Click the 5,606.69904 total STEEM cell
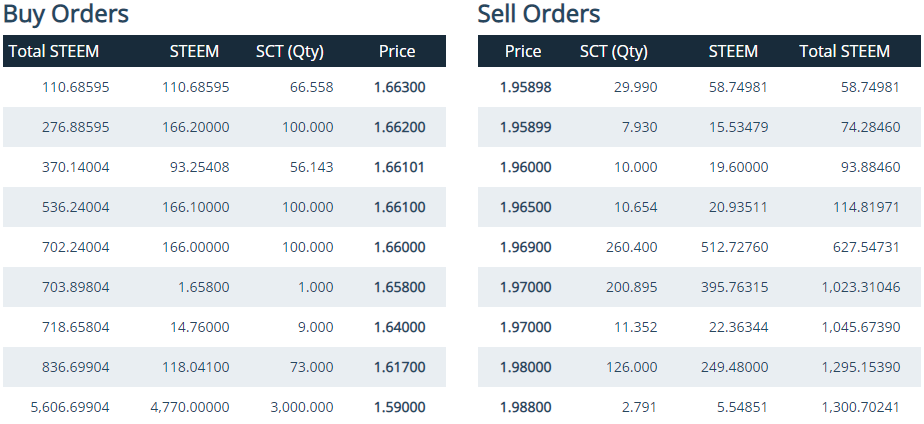This screenshot has height=424, width=924. click(x=70, y=407)
